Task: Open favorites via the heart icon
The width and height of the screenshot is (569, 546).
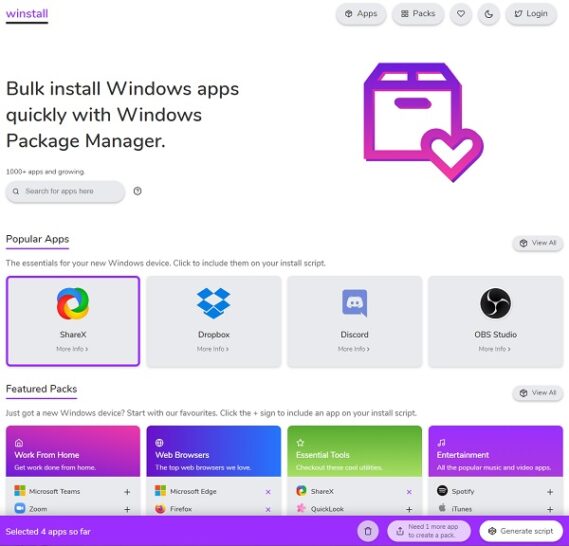Action: point(461,14)
